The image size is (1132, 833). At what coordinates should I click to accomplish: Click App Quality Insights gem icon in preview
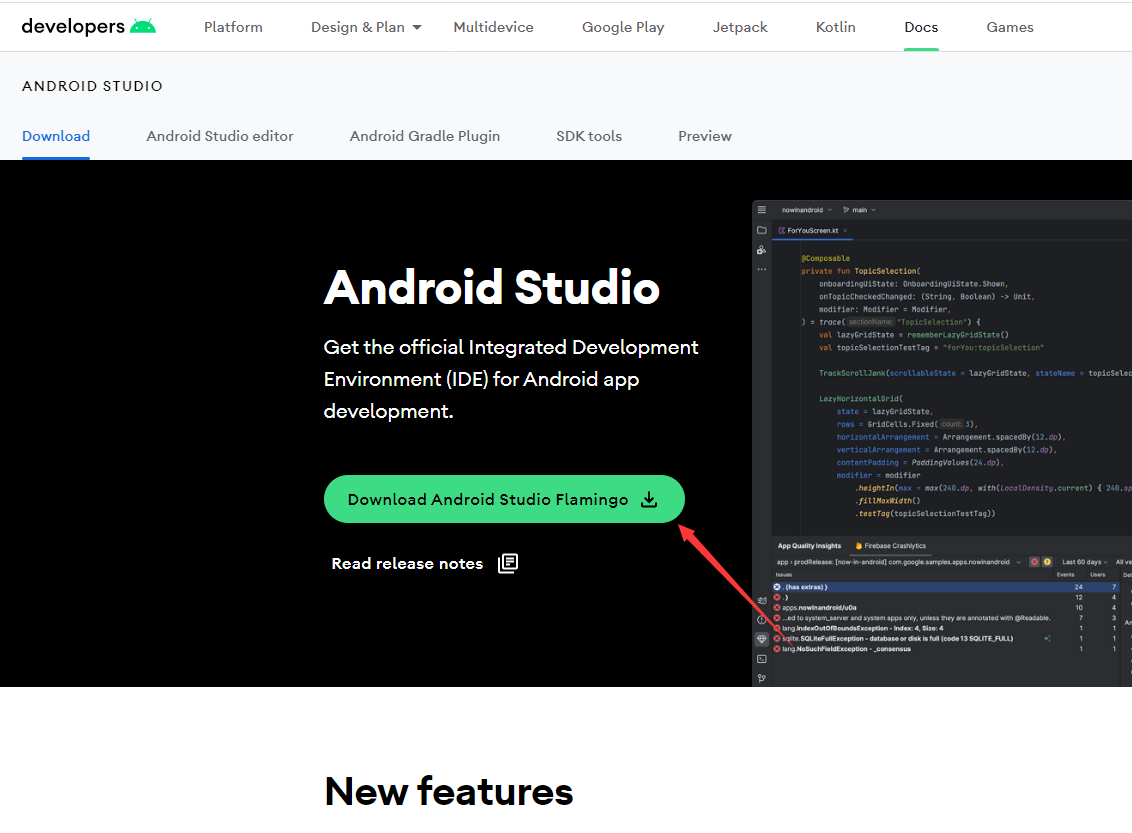[x=762, y=640]
